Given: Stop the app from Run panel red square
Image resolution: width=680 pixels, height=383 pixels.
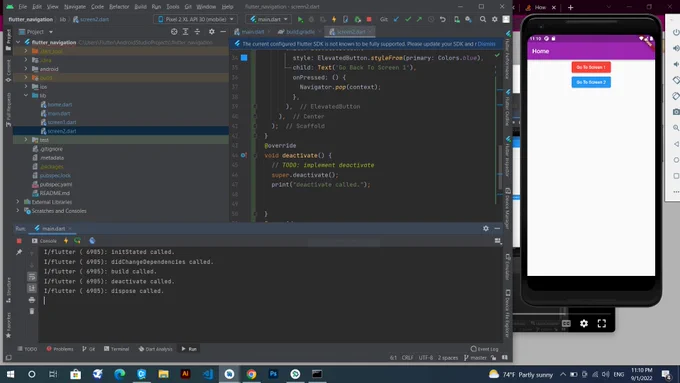Looking at the screenshot, I should (19, 241).
